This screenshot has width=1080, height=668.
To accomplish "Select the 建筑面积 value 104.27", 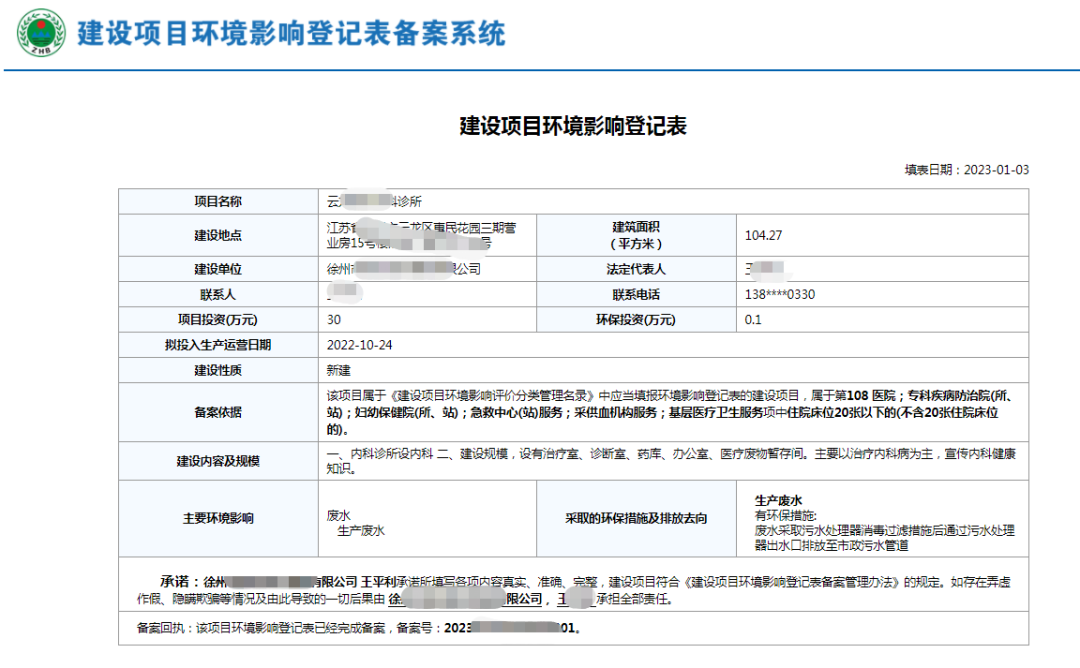I will point(764,236).
